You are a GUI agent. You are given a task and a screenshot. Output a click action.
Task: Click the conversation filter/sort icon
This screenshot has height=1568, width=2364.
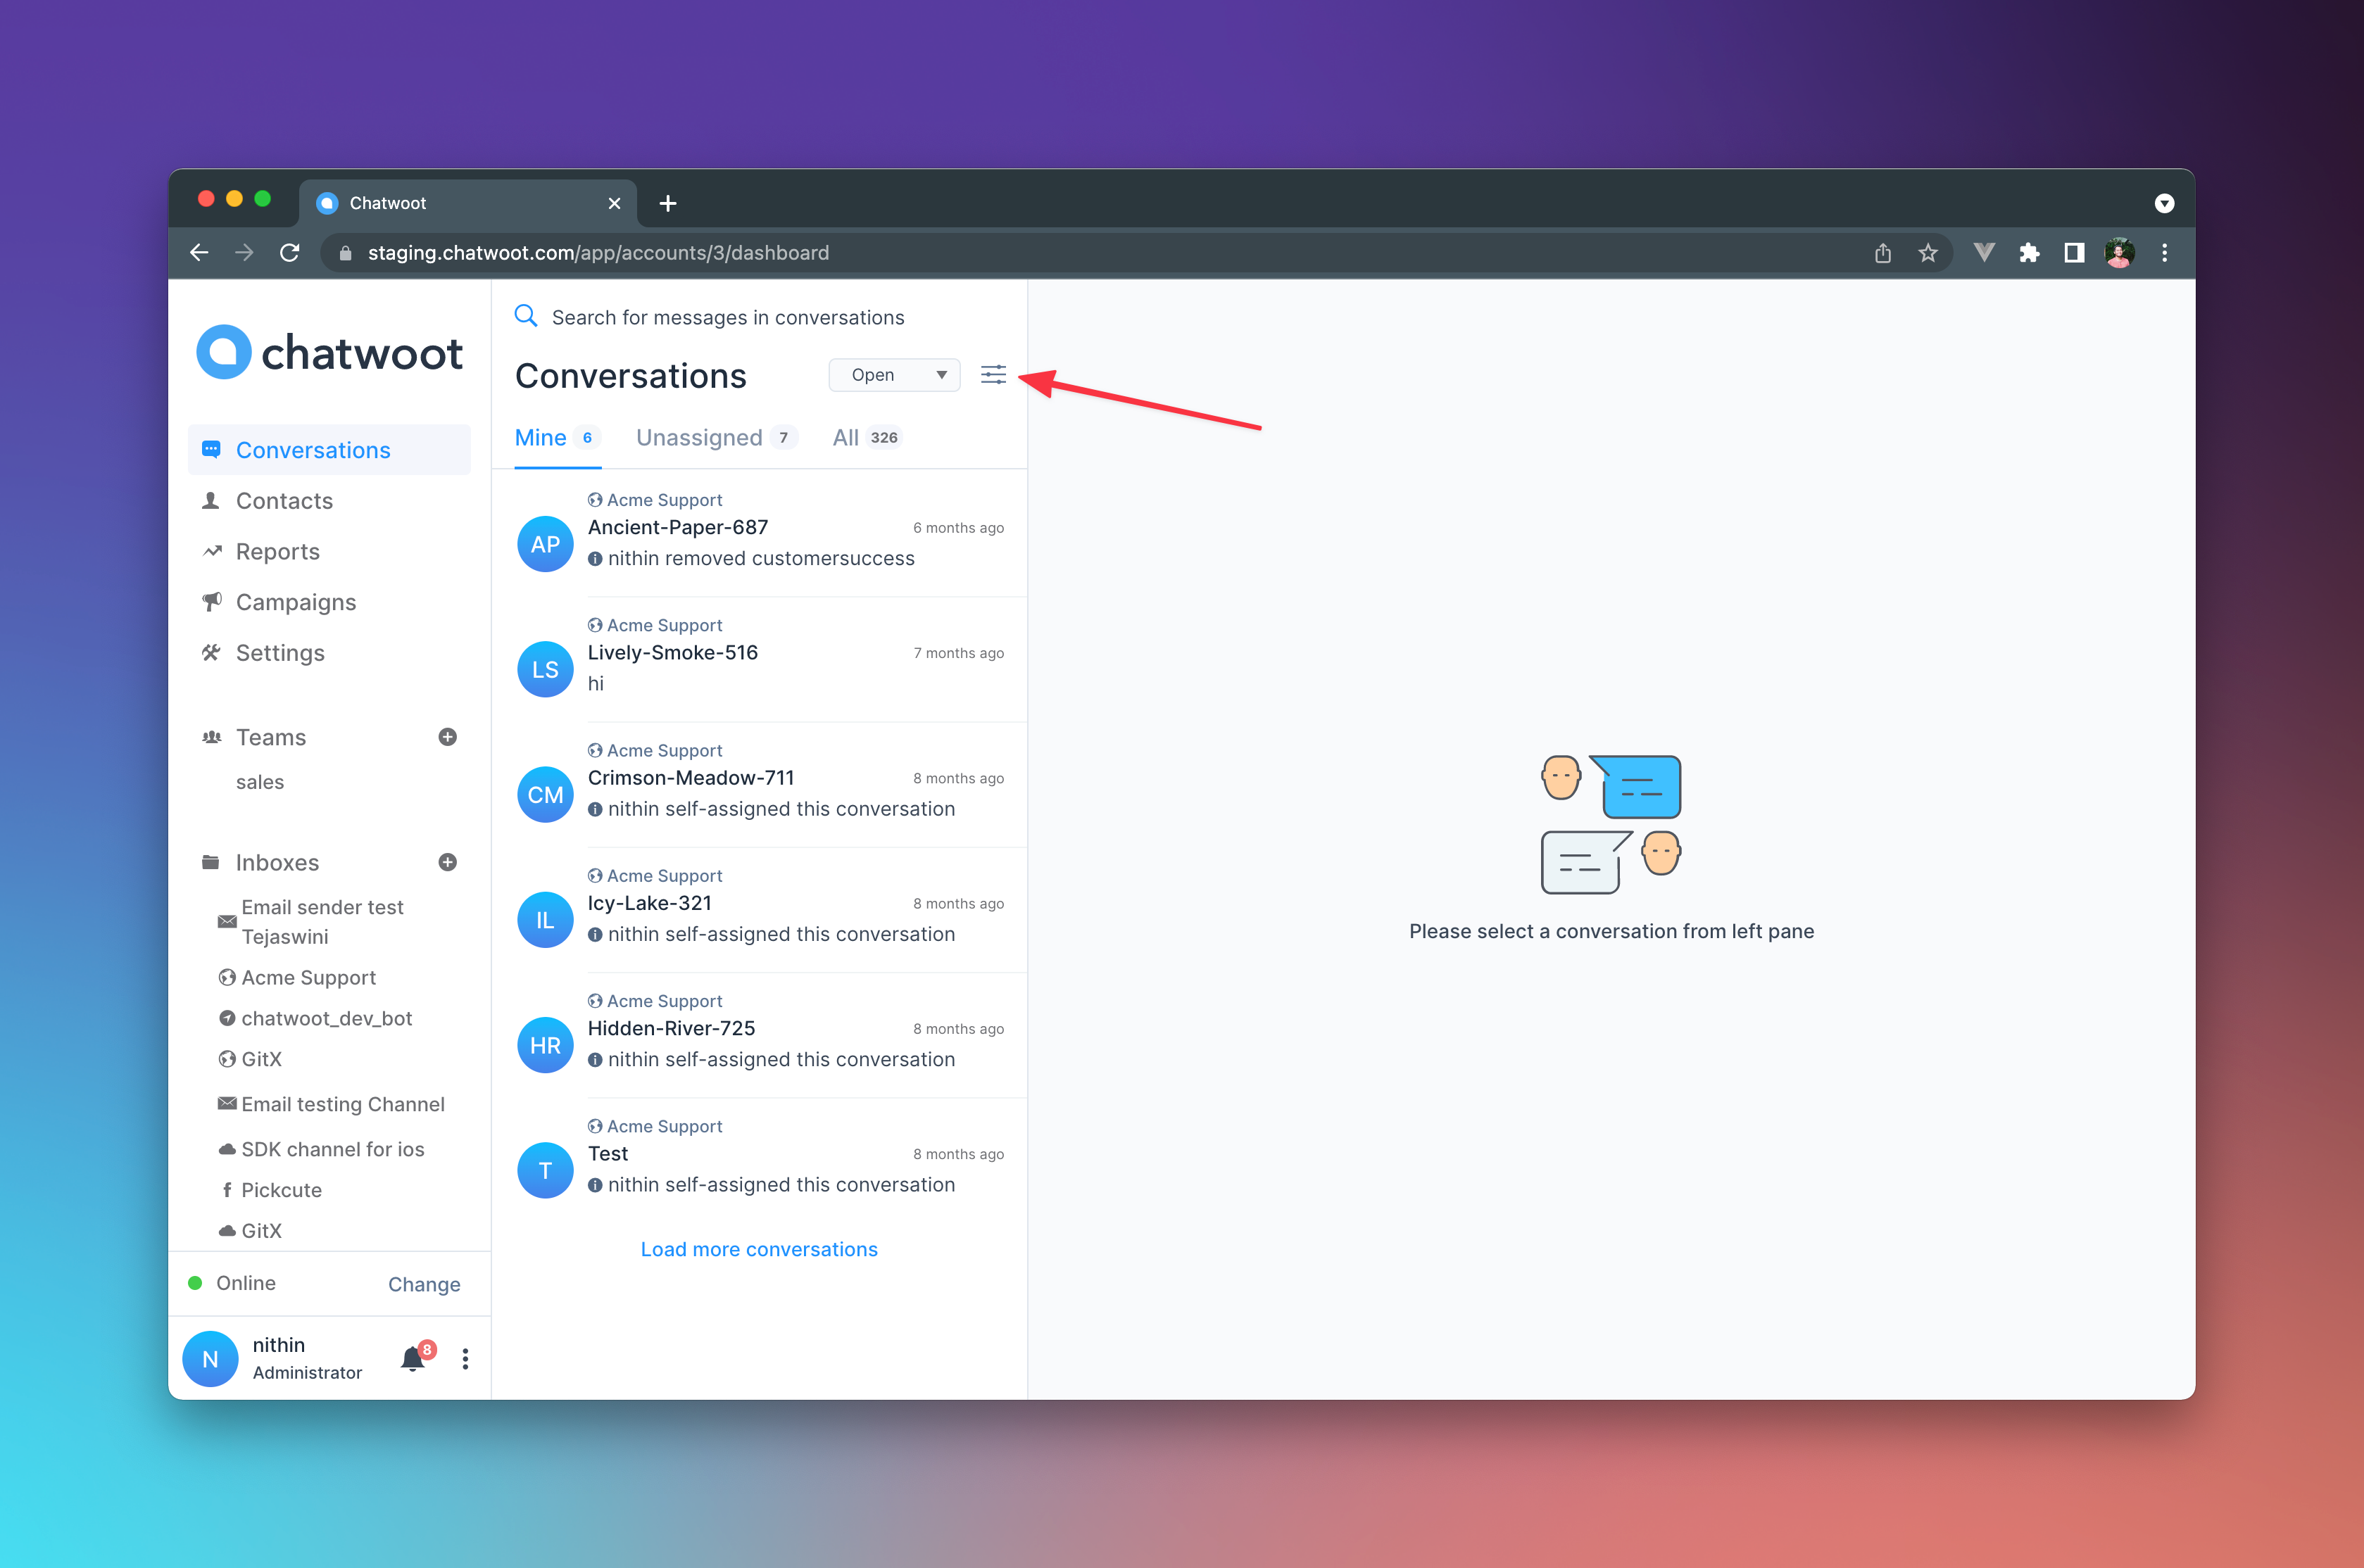(992, 374)
